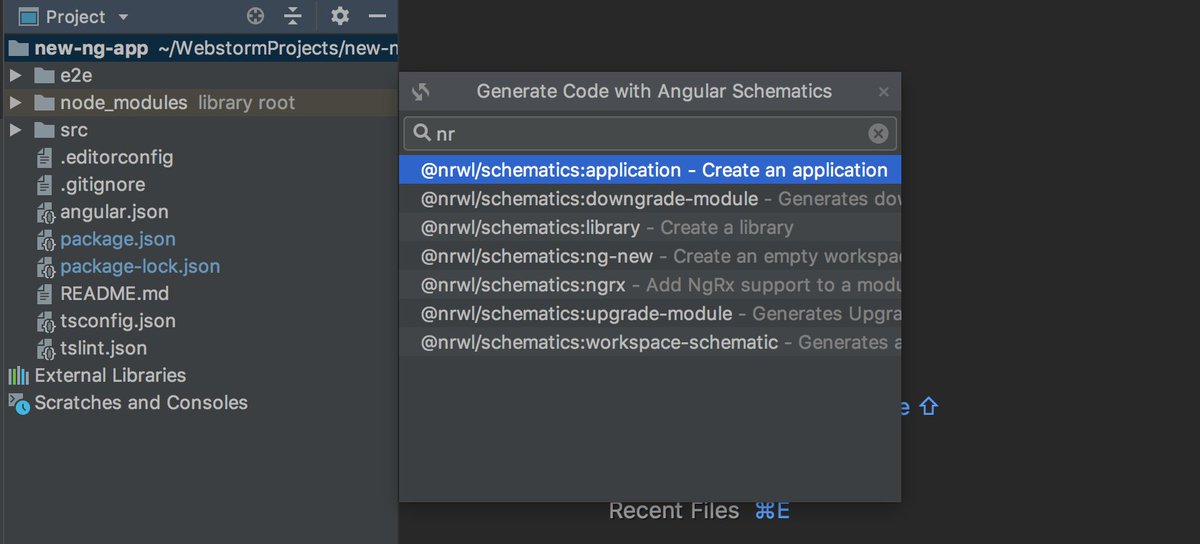The width and height of the screenshot is (1200, 544).
Task: Choose @nrwl/schematics:ng-new schematic
Action: [x=650, y=256]
